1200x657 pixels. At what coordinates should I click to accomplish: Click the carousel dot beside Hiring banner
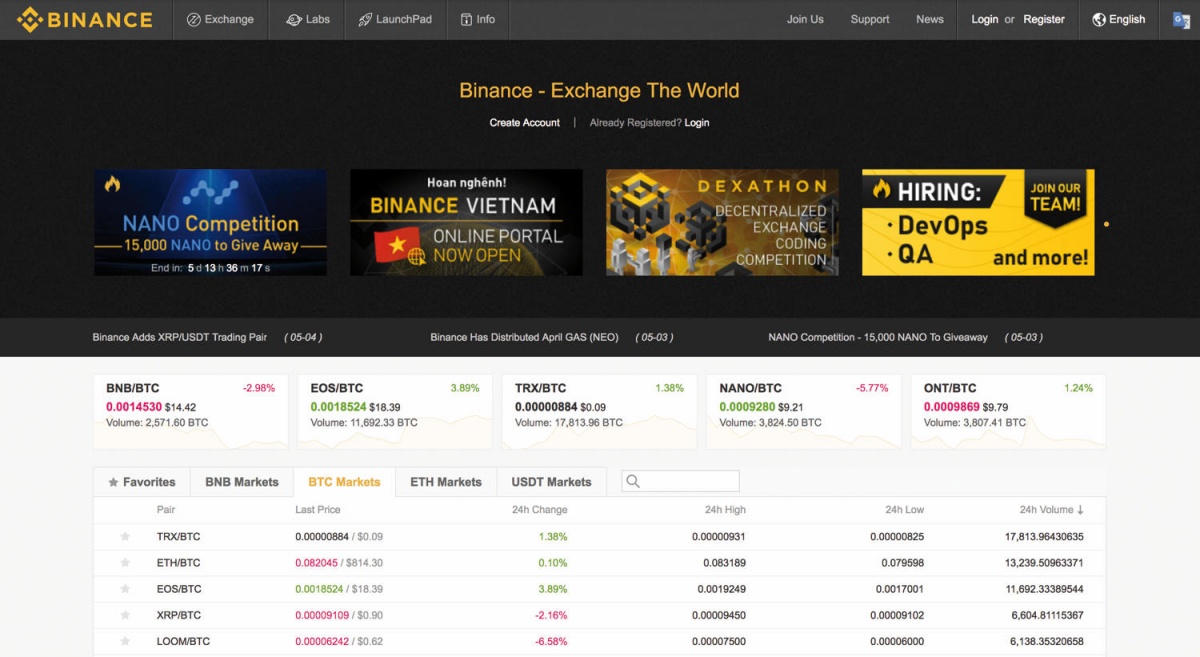[x=1106, y=224]
